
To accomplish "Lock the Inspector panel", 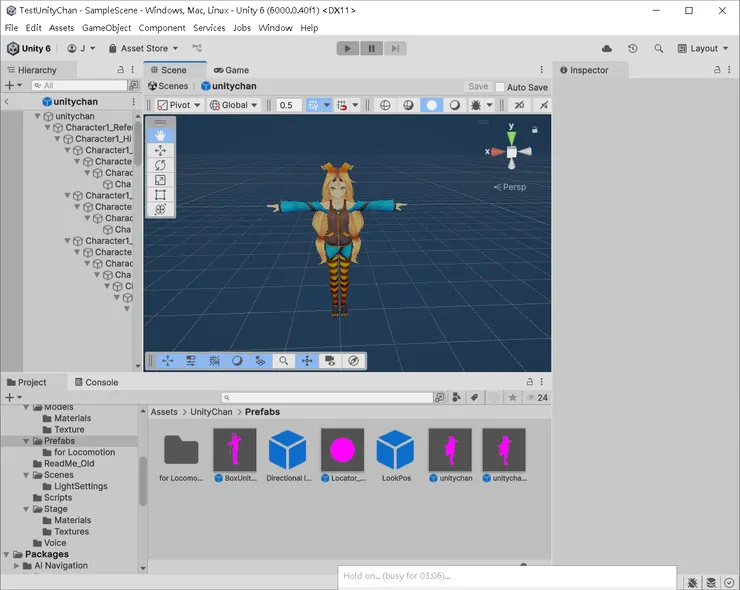I will 717,70.
